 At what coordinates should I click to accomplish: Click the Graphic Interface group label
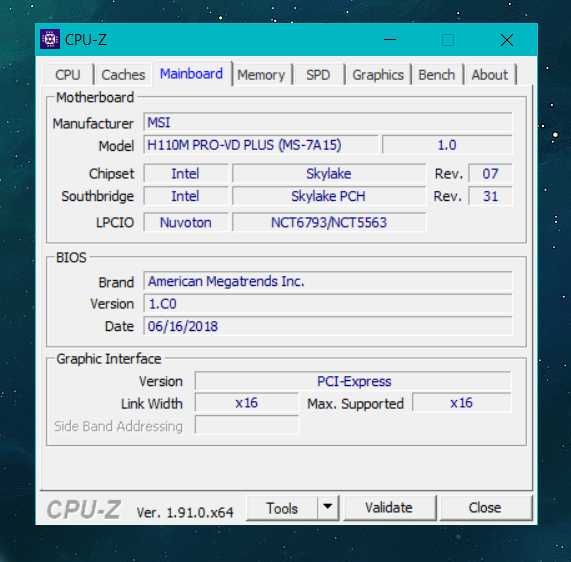click(109, 359)
